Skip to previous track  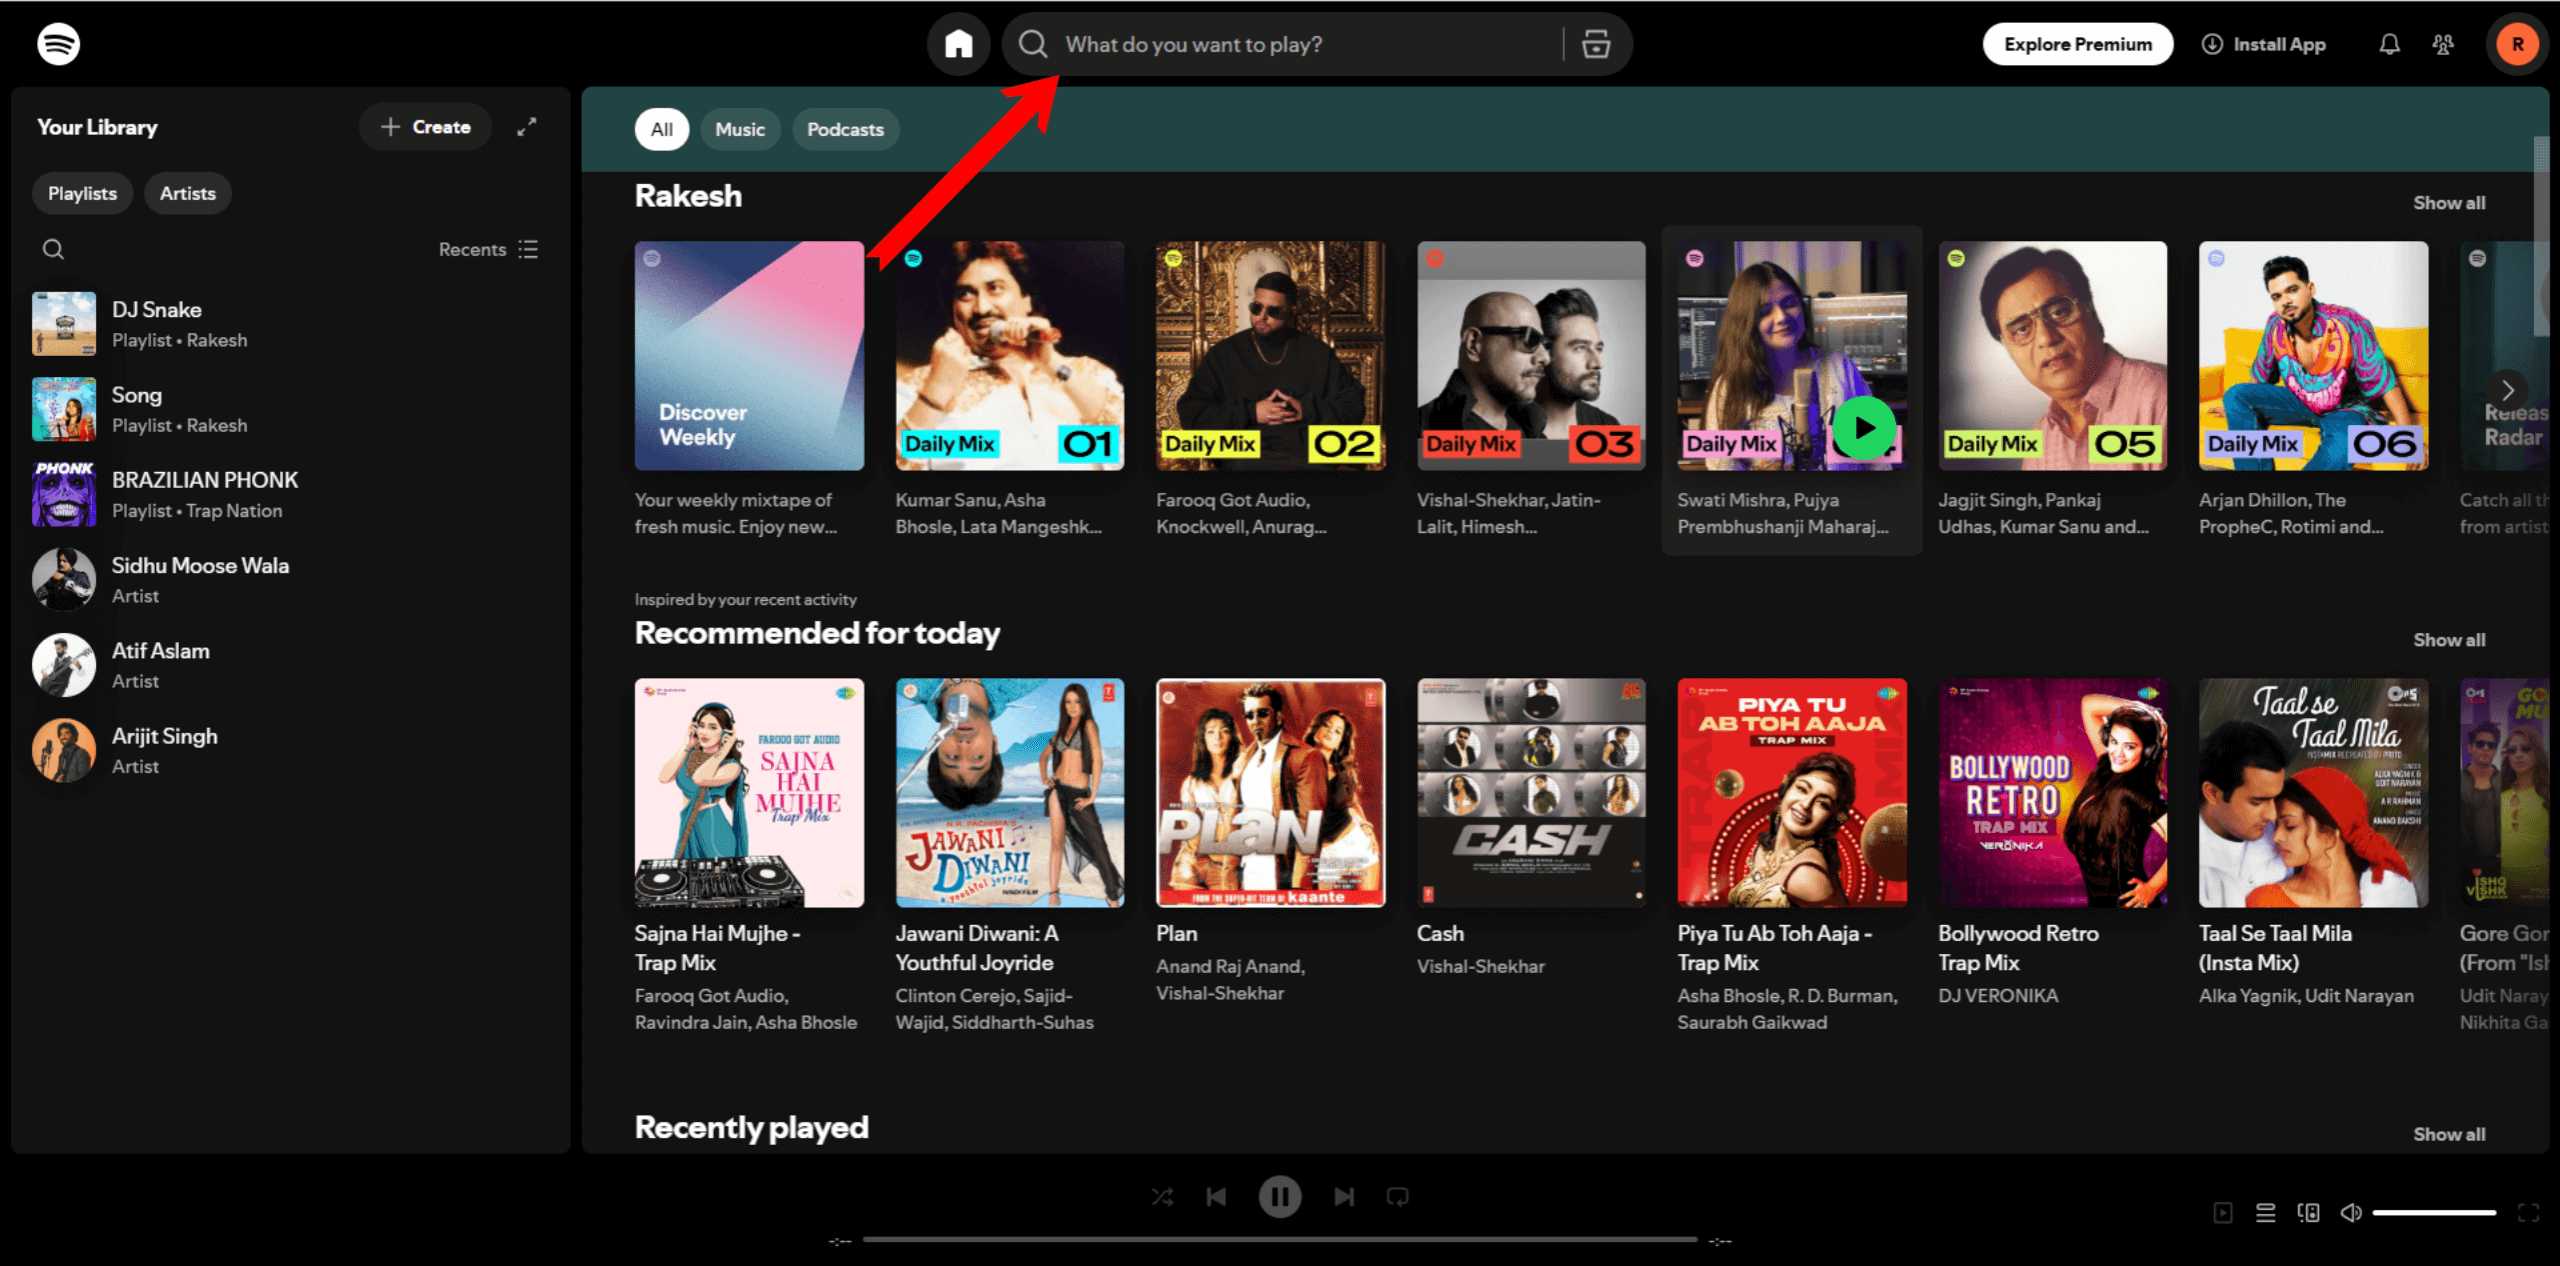[1216, 1196]
